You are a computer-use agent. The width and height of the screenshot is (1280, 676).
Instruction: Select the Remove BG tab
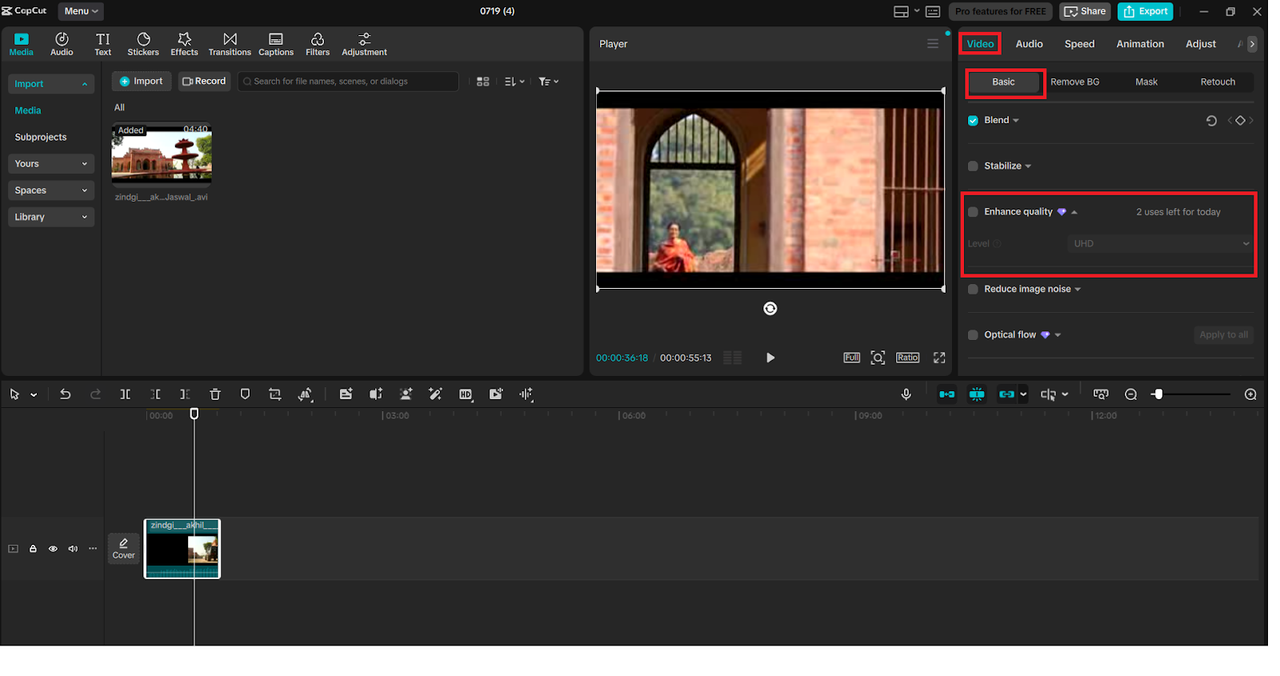tap(1074, 82)
